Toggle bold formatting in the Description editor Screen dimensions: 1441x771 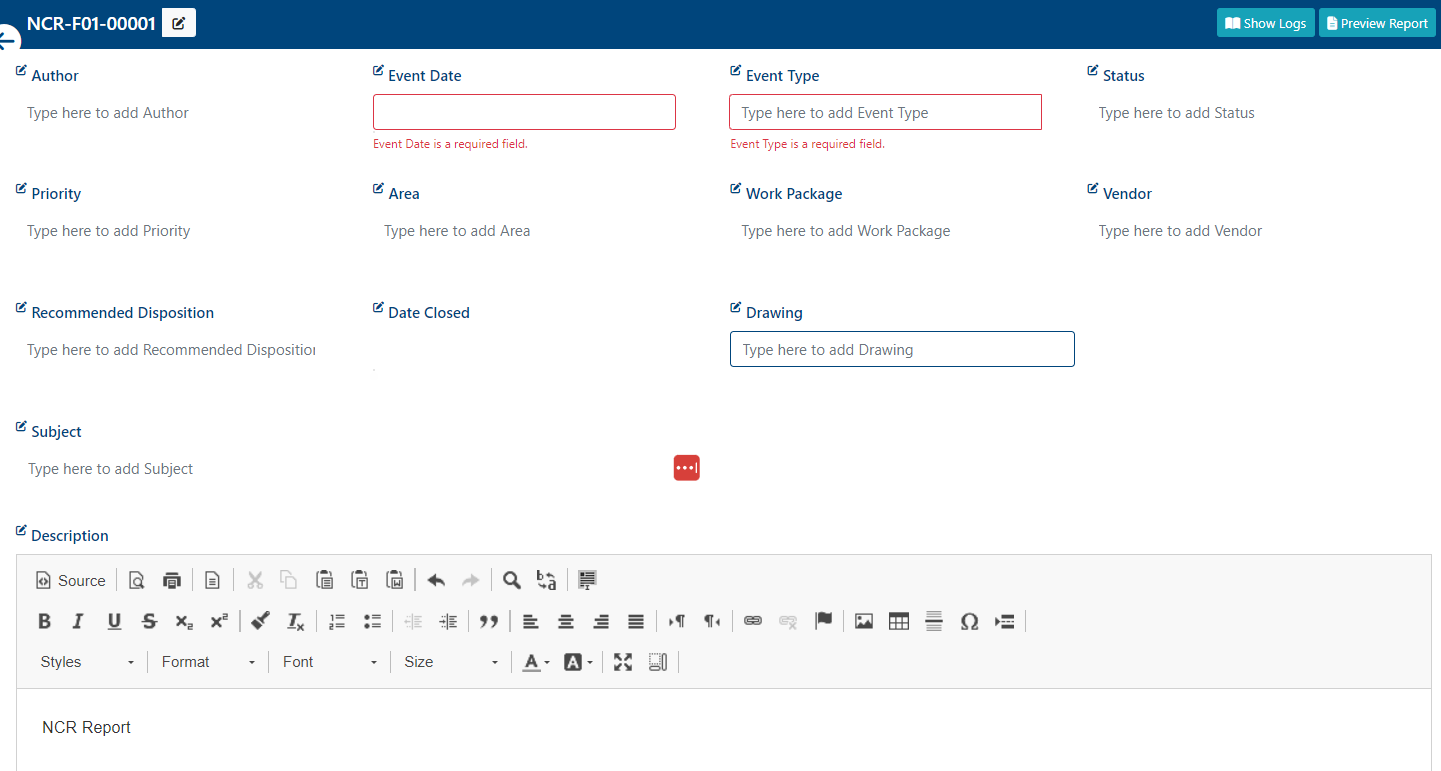point(44,621)
